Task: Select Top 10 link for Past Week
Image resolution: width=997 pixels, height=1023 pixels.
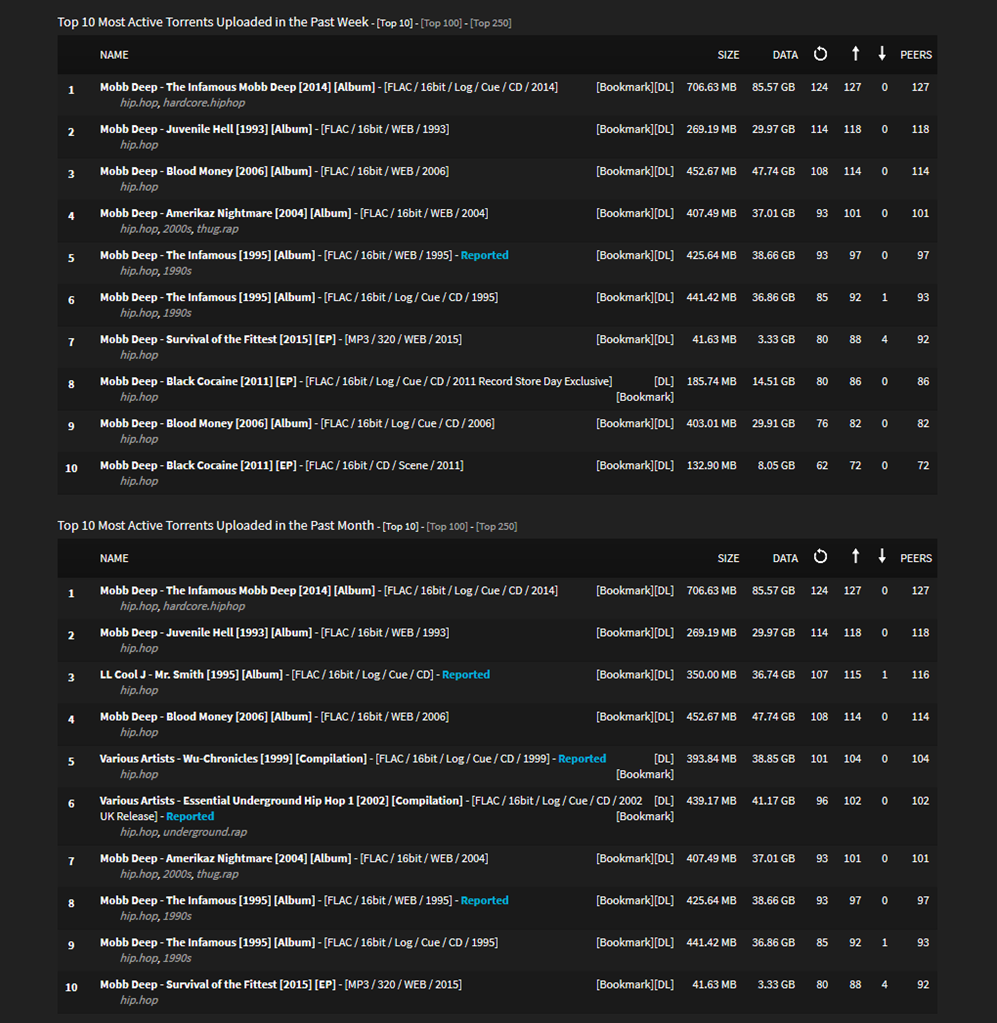Action: [x=395, y=23]
